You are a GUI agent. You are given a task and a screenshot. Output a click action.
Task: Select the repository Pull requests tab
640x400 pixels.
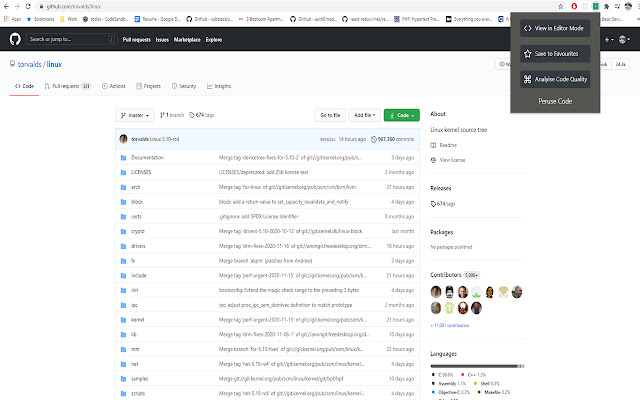(67, 86)
